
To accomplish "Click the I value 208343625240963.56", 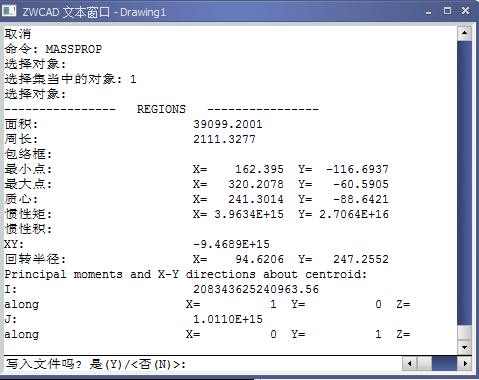I will [256, 289].
